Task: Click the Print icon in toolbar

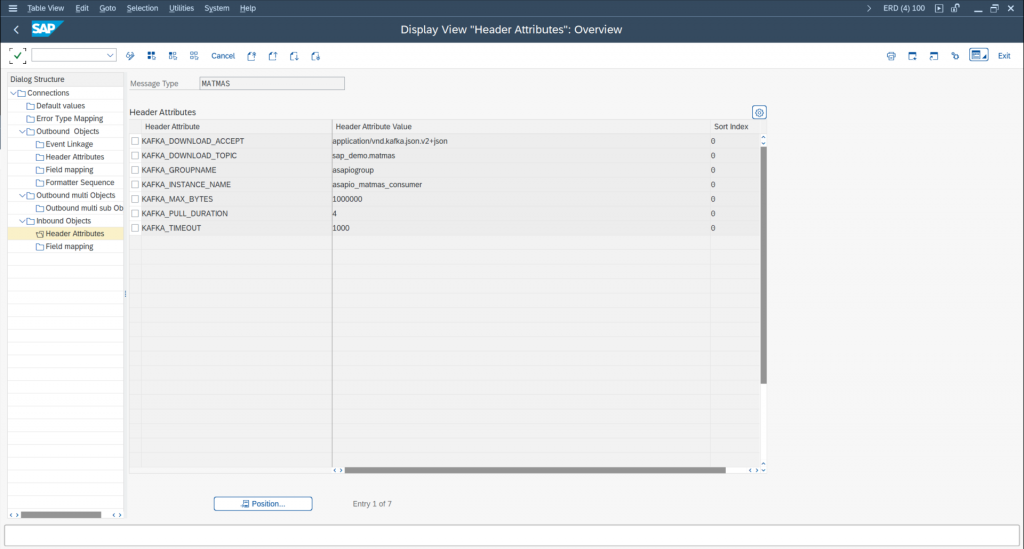Action: 891,56
